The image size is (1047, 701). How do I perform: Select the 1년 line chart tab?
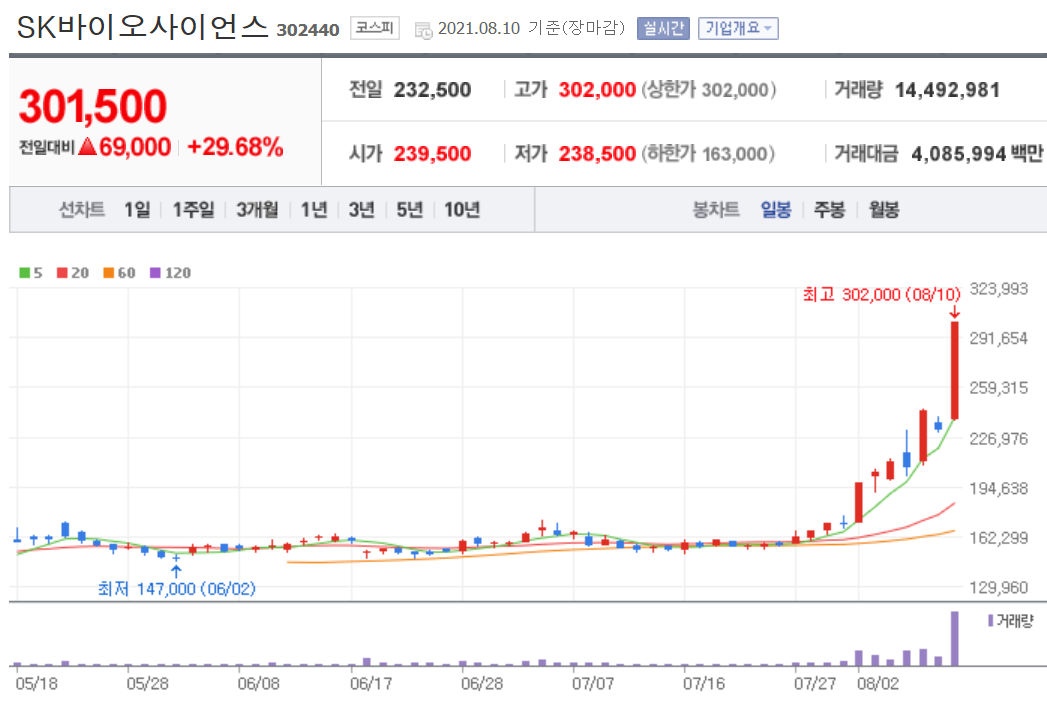tap(314, 210)
